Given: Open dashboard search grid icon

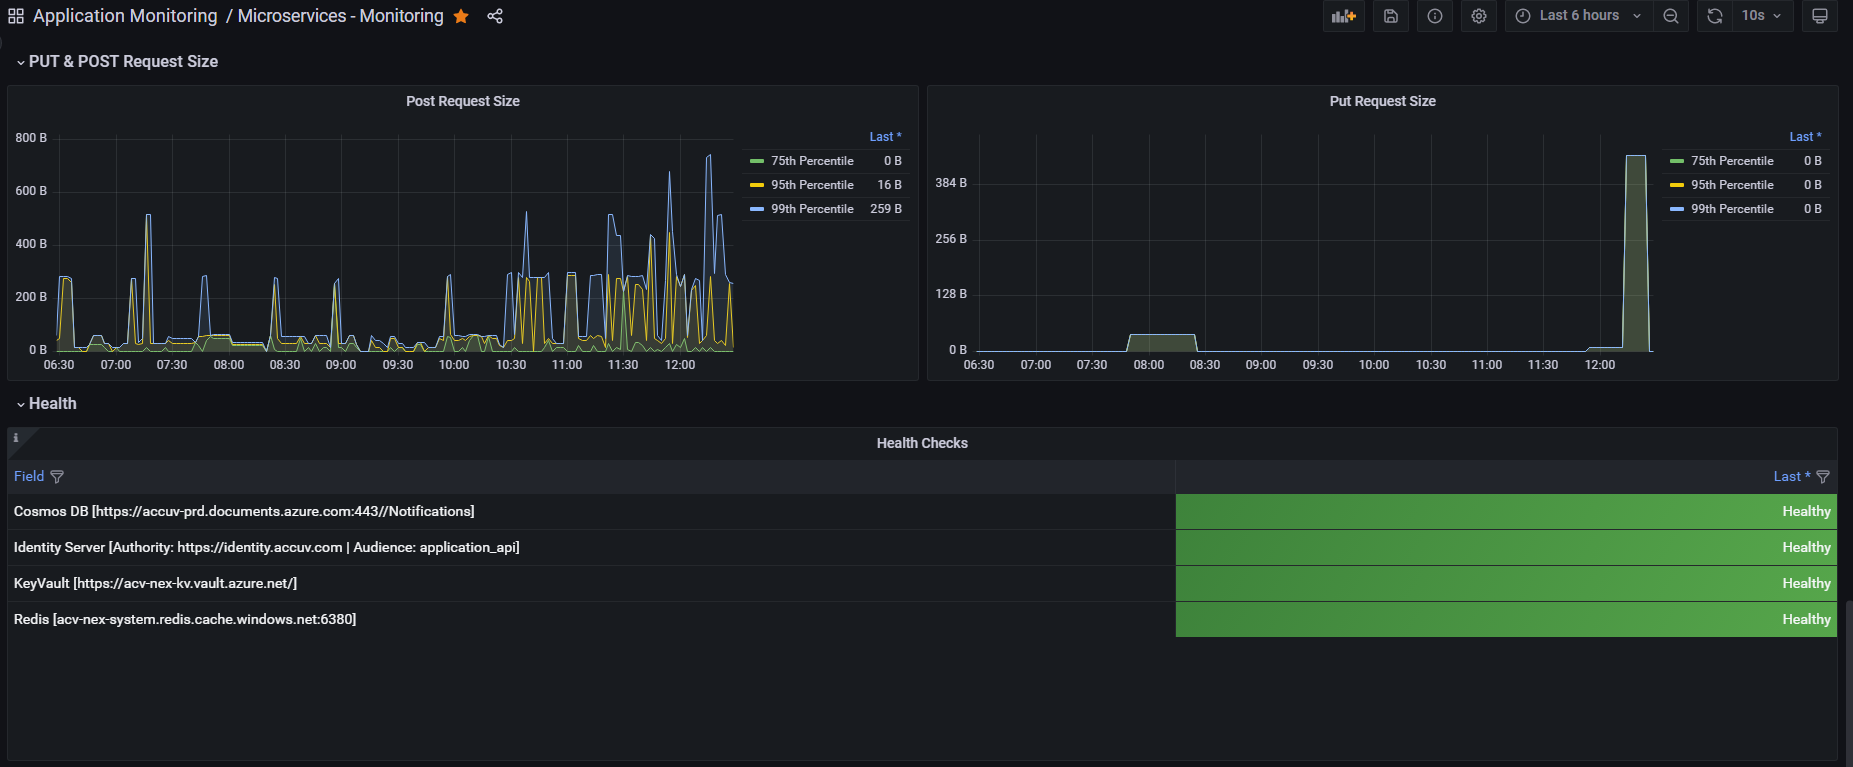Looking at the screenshot, I should (x=16, y=16).
